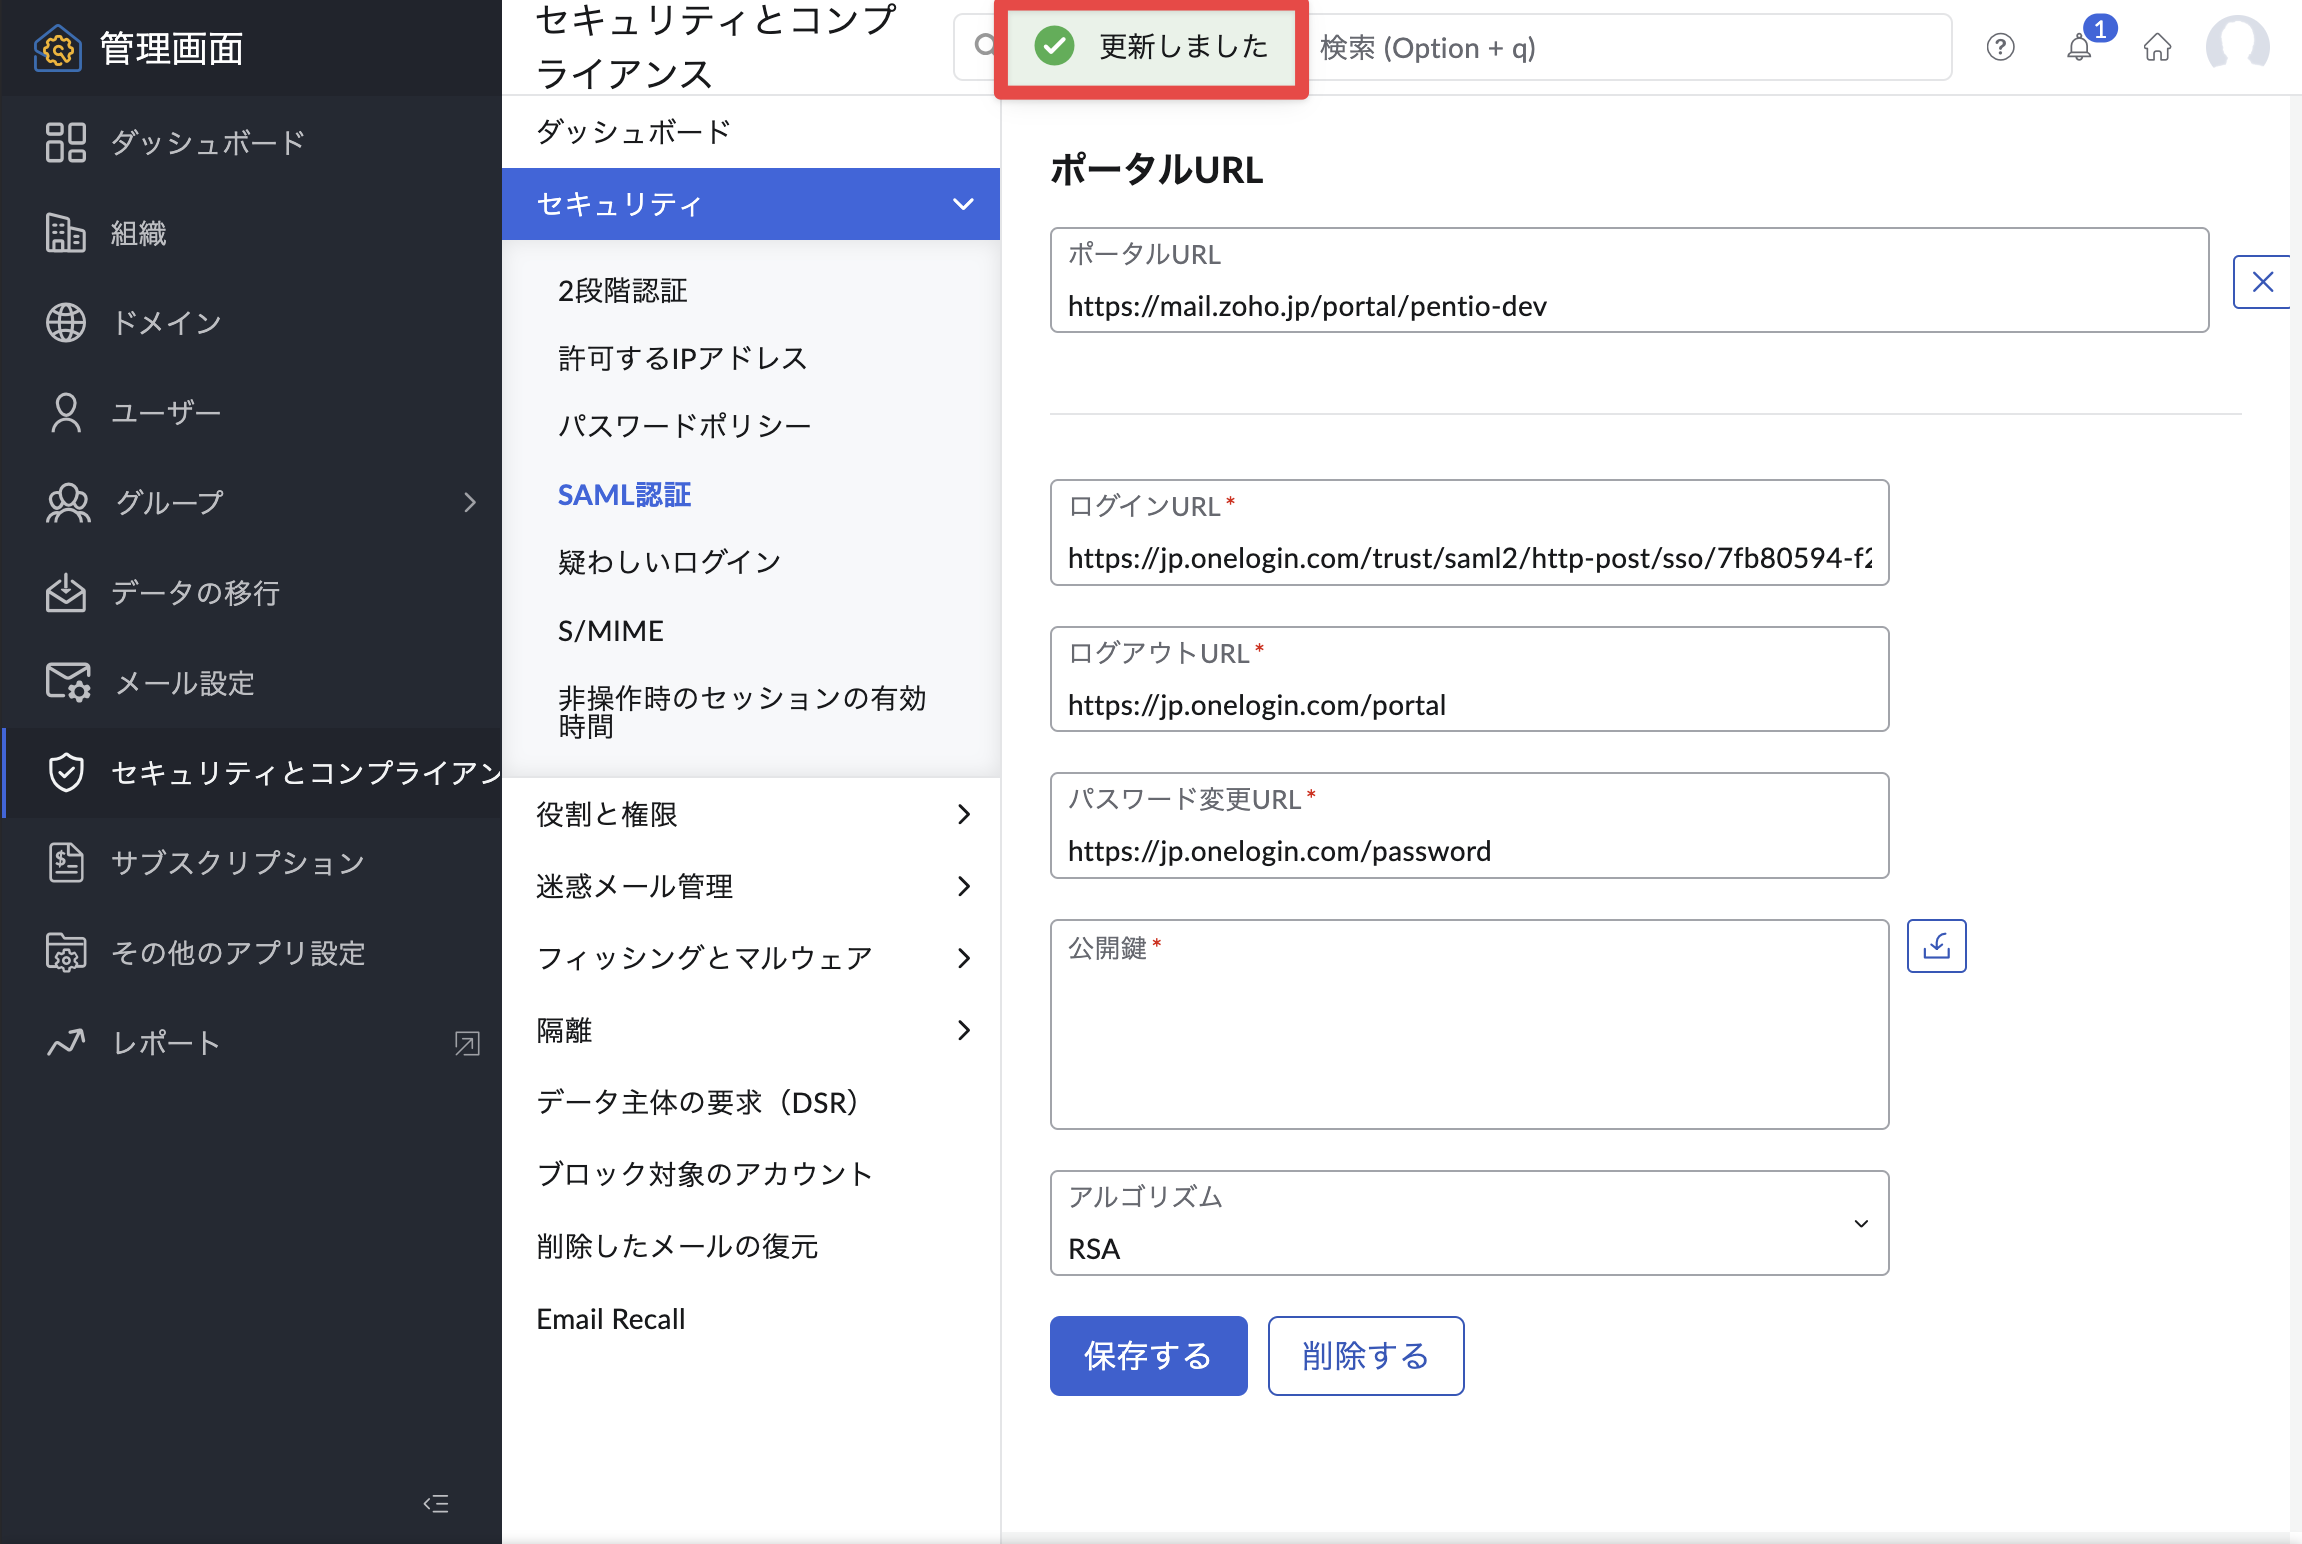2302x1544 pixels.
Task: Open ダッシュボード in the middle panel
Action: [633, 131]
